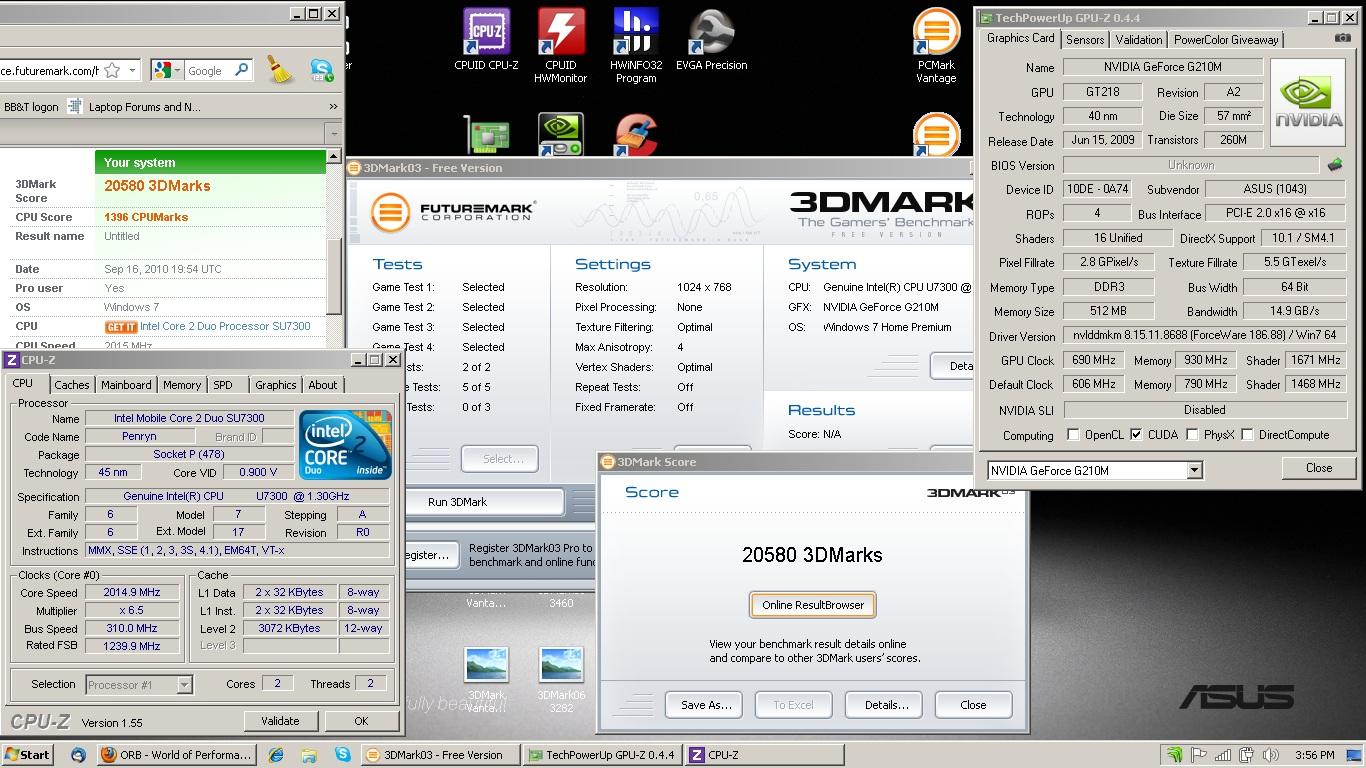Enable the OpenCL checkbox
The height and width of the screenshot is (768, 1366).
(1073, 435)
